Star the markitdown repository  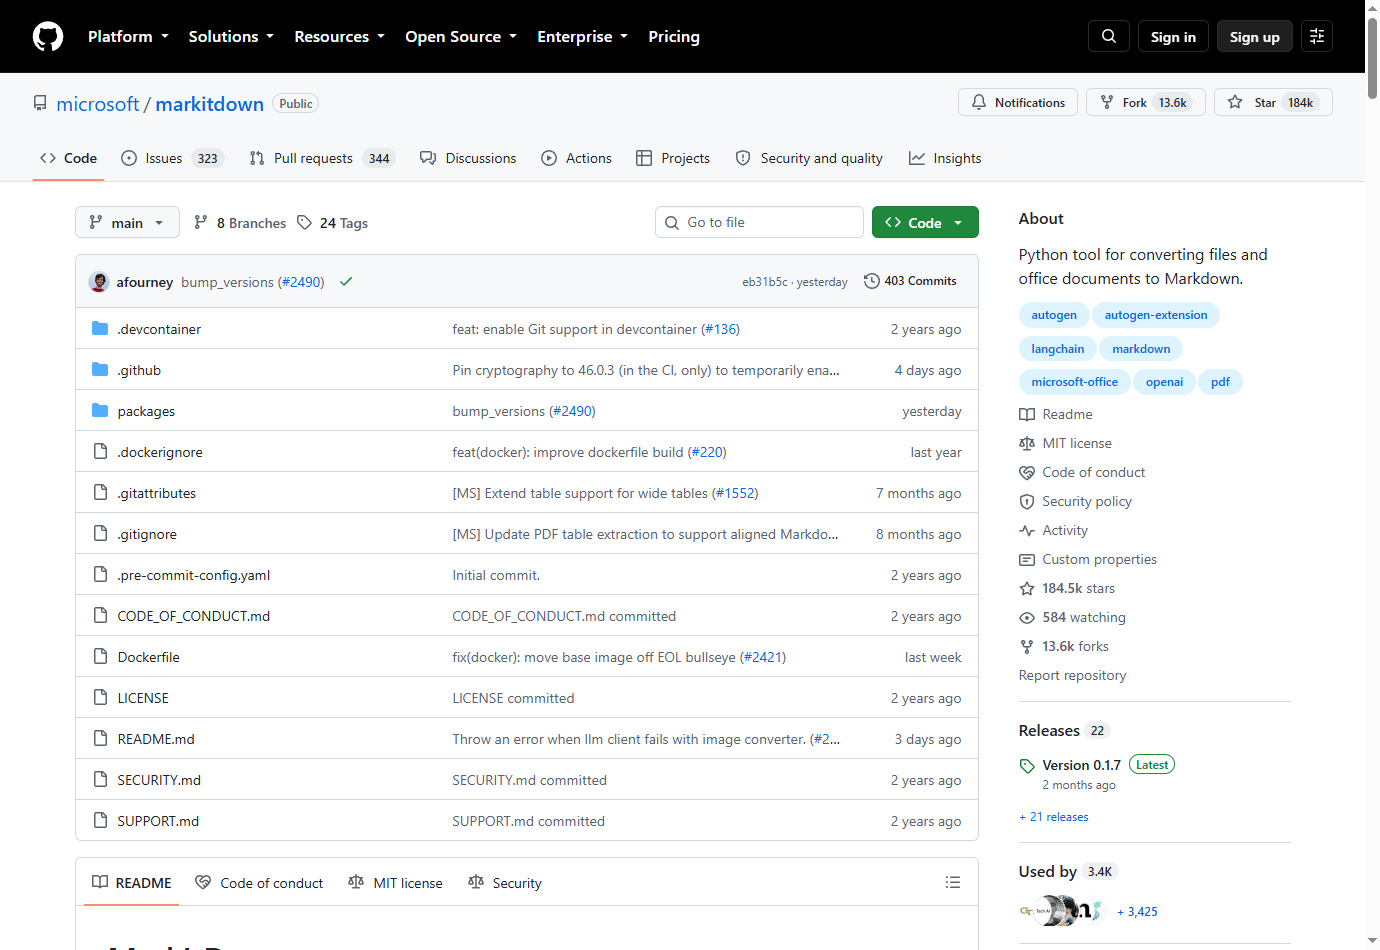tap(1273, 102)
